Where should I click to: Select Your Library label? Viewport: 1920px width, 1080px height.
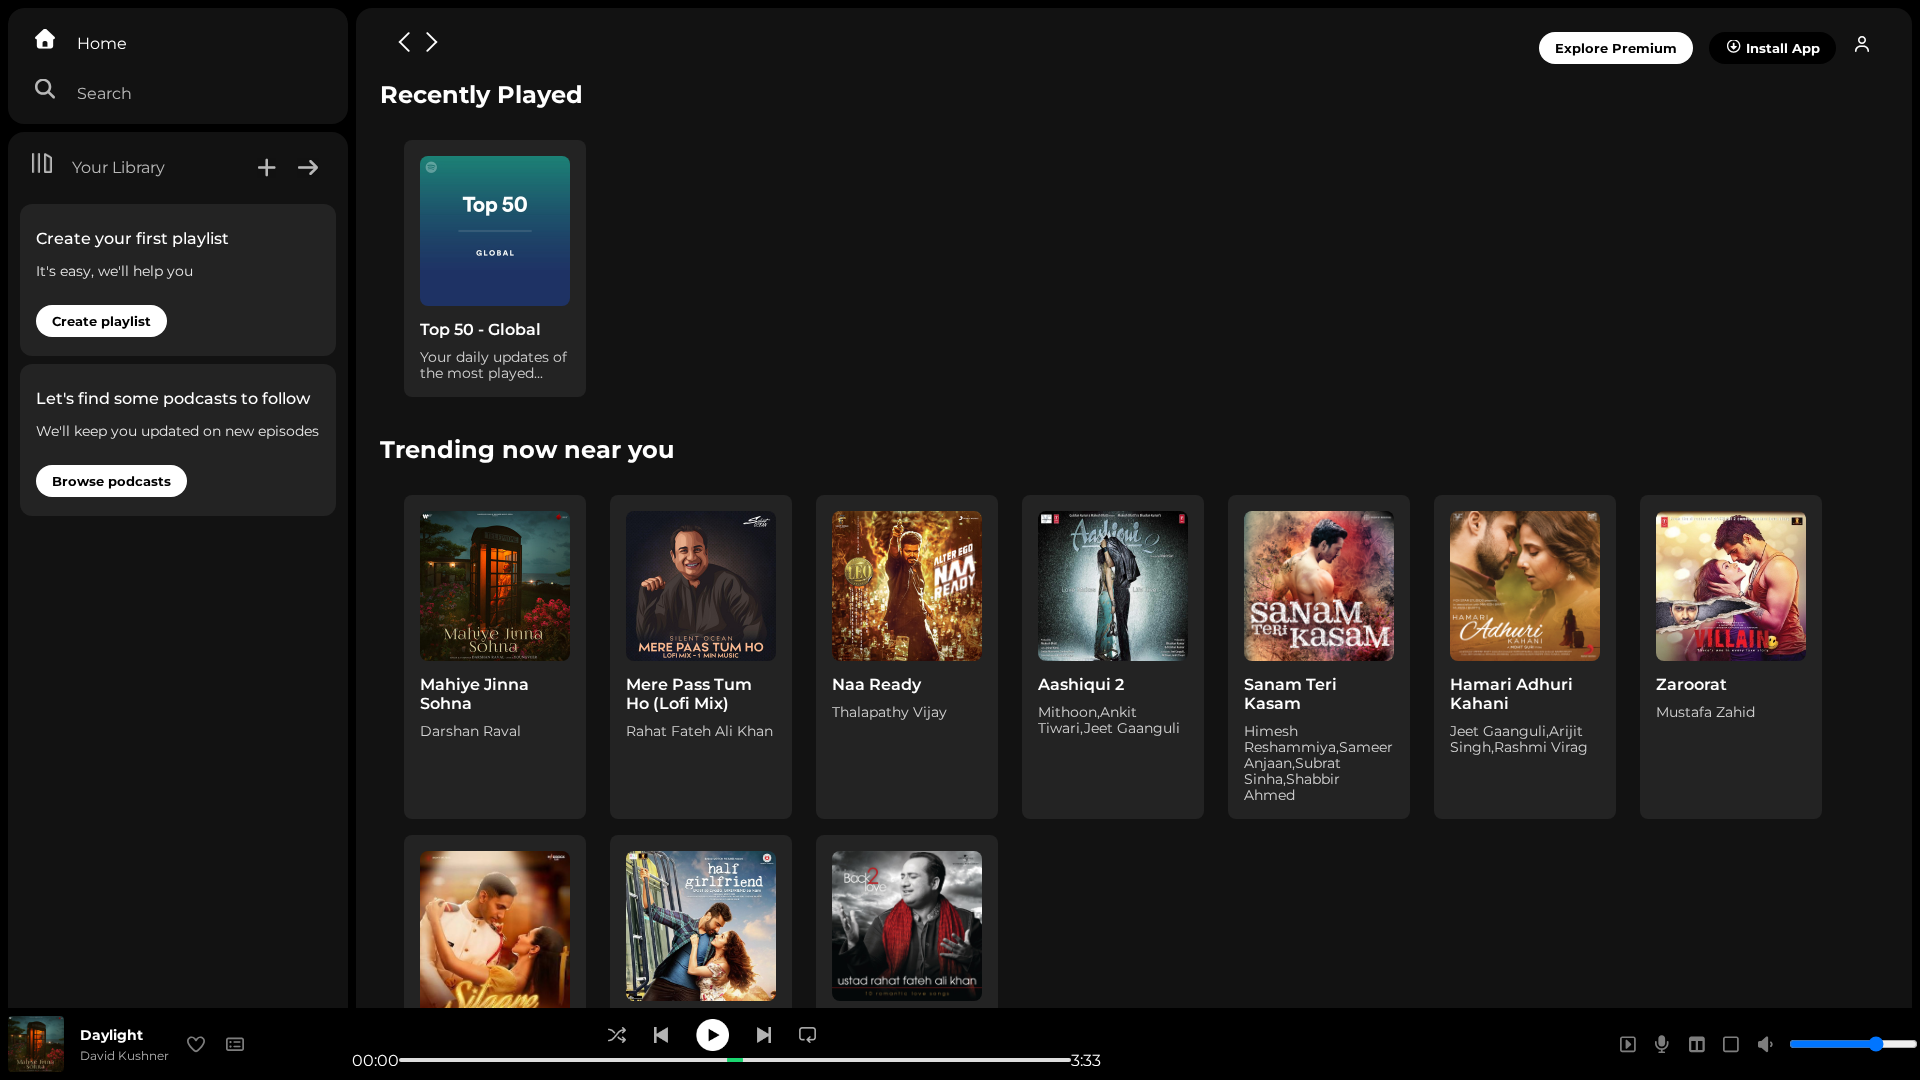tap(118, 167)
